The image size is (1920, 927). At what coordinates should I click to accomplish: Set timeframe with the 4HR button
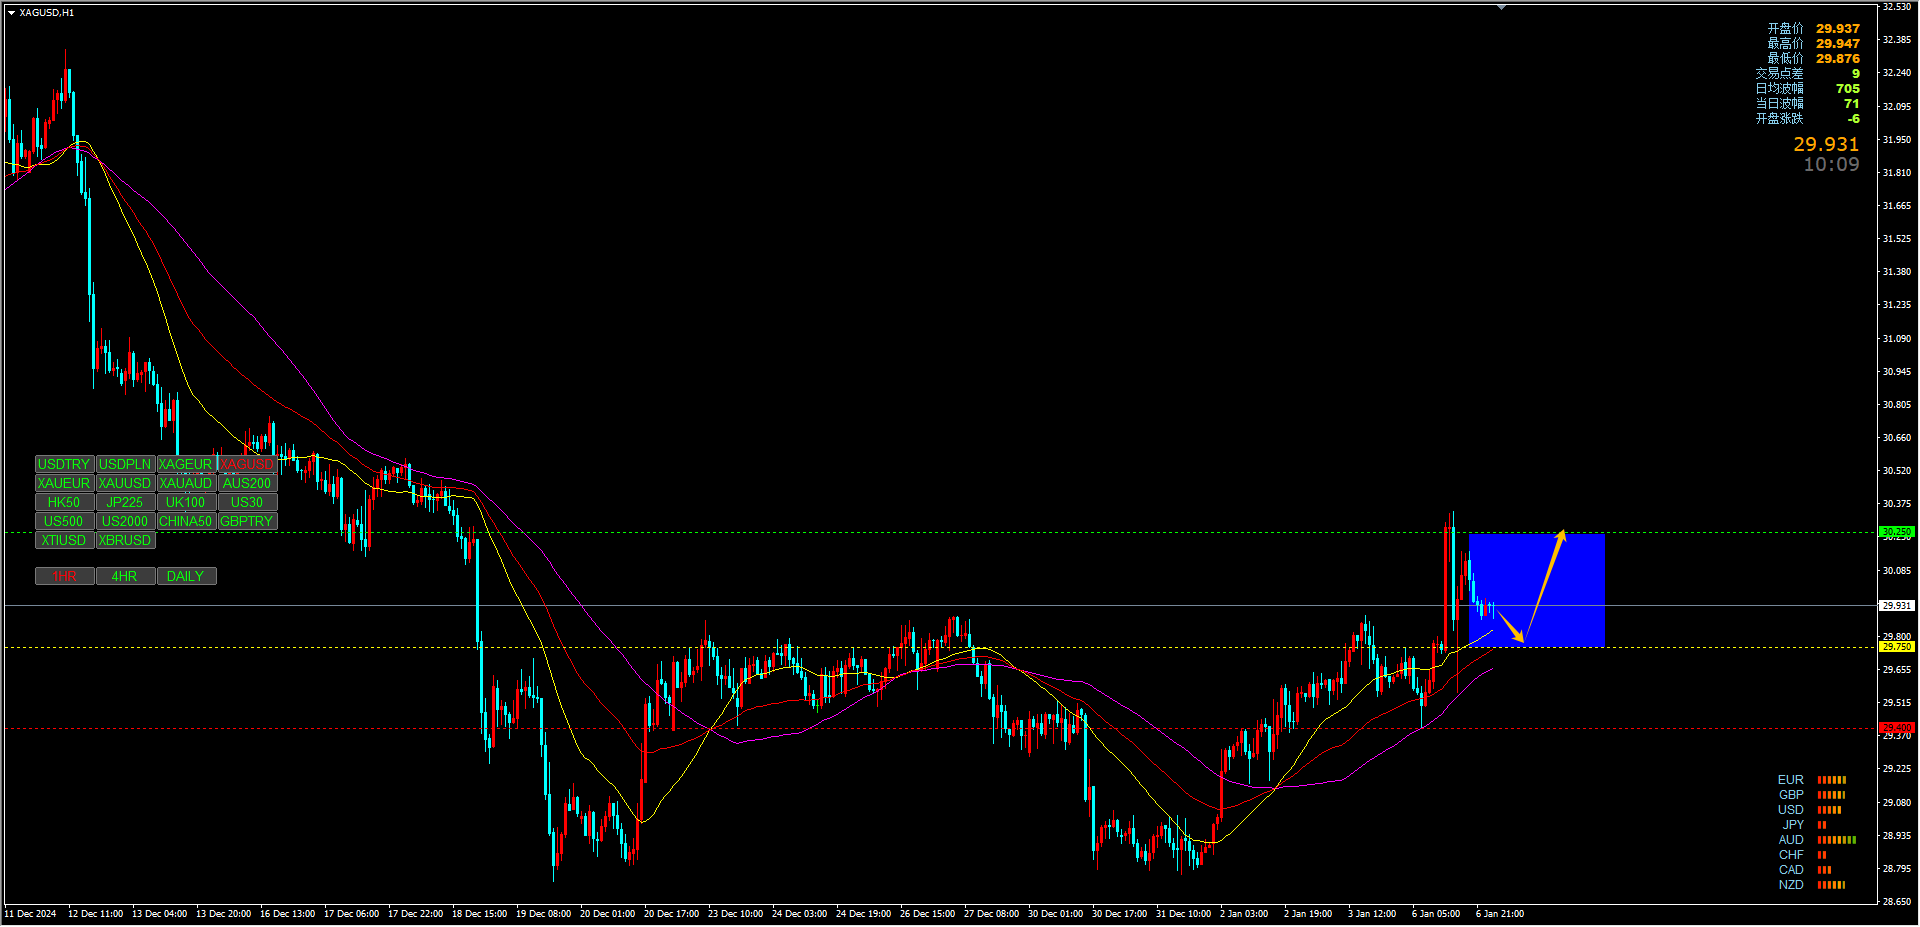tap(125, 577)
